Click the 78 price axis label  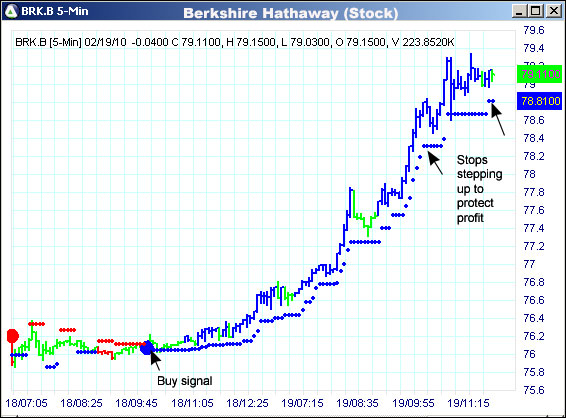coord(530,174)
